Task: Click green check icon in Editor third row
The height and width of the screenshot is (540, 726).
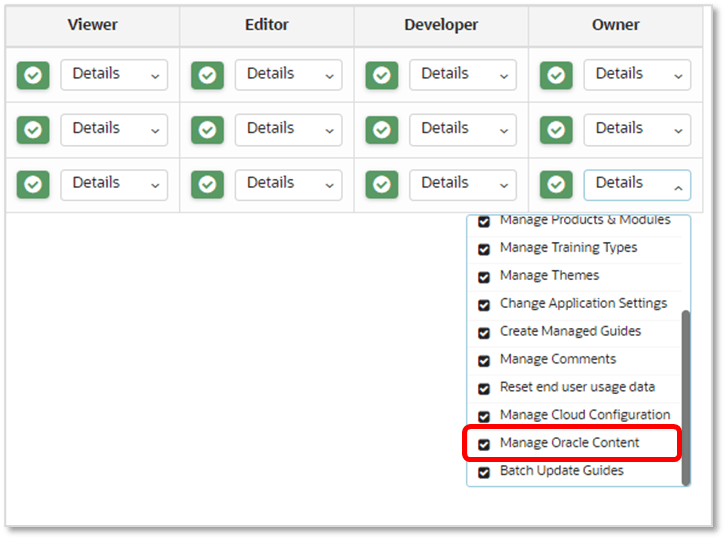Action: 207,184
